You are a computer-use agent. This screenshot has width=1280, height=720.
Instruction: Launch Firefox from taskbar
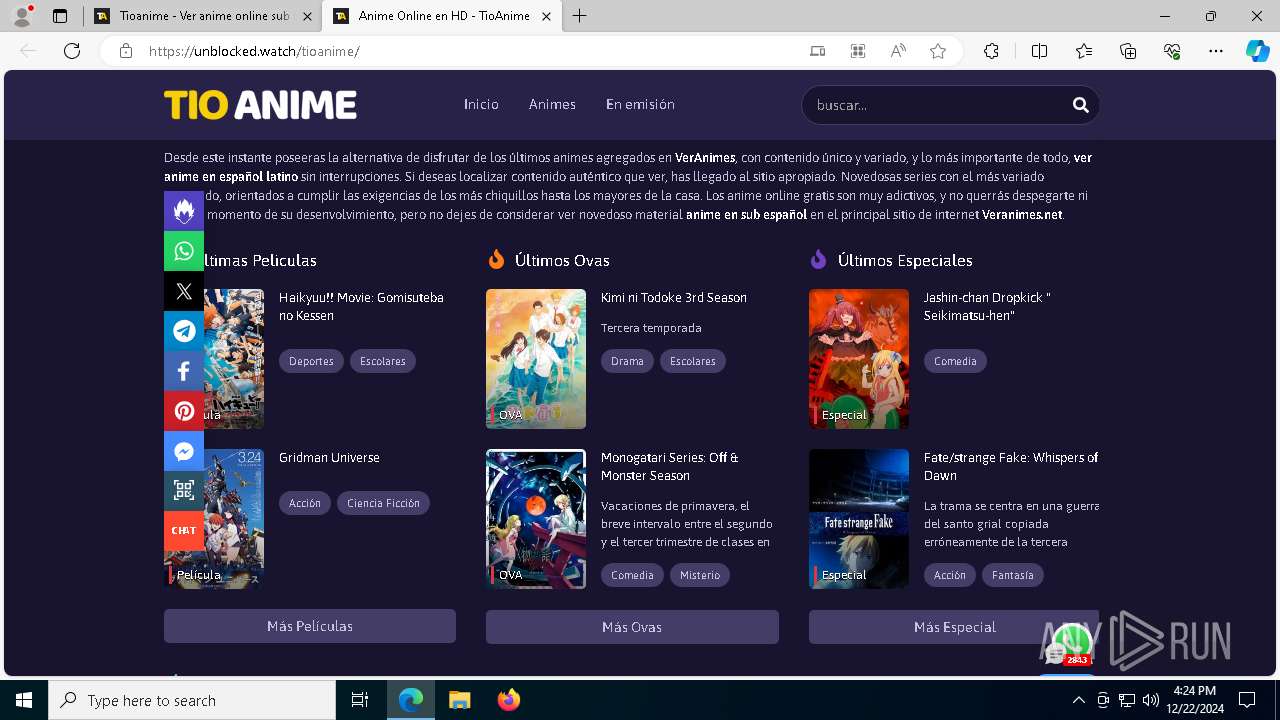click(x=509, y=700)
